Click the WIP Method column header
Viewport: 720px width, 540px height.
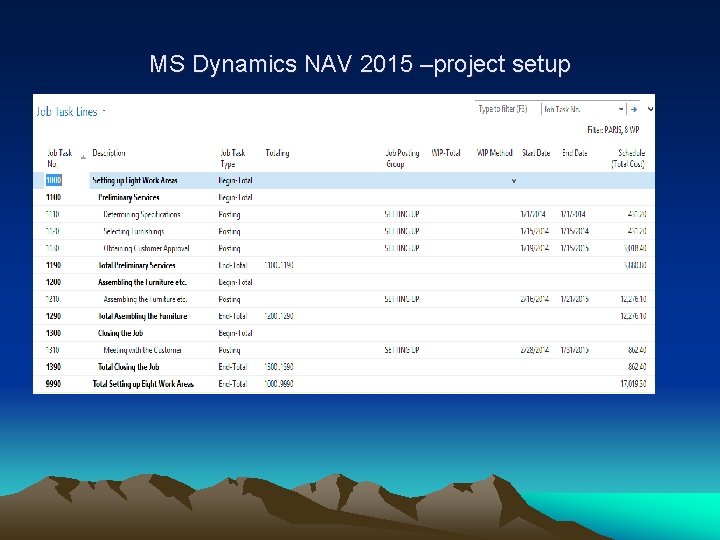pyautogui.click(x=494, y=153)
